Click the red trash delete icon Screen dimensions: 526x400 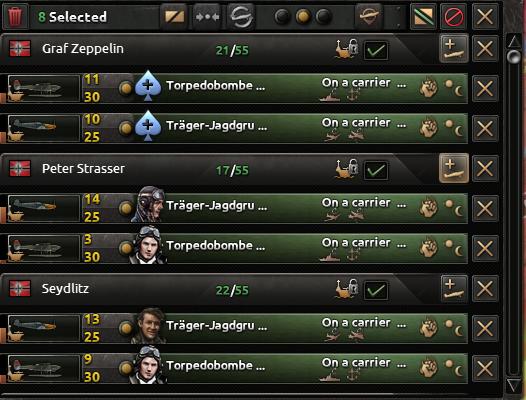pos(15,16)
